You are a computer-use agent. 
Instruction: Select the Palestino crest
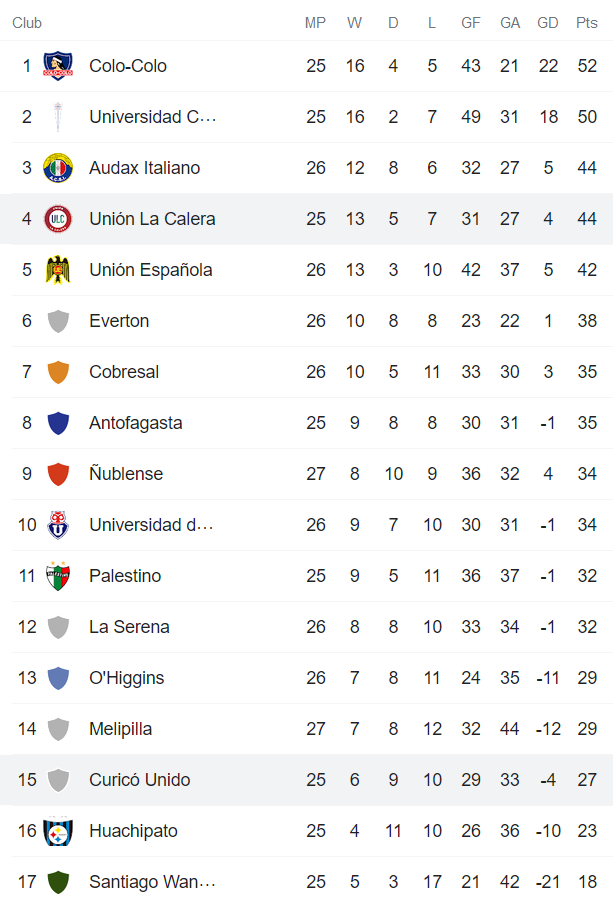point(58,575)
